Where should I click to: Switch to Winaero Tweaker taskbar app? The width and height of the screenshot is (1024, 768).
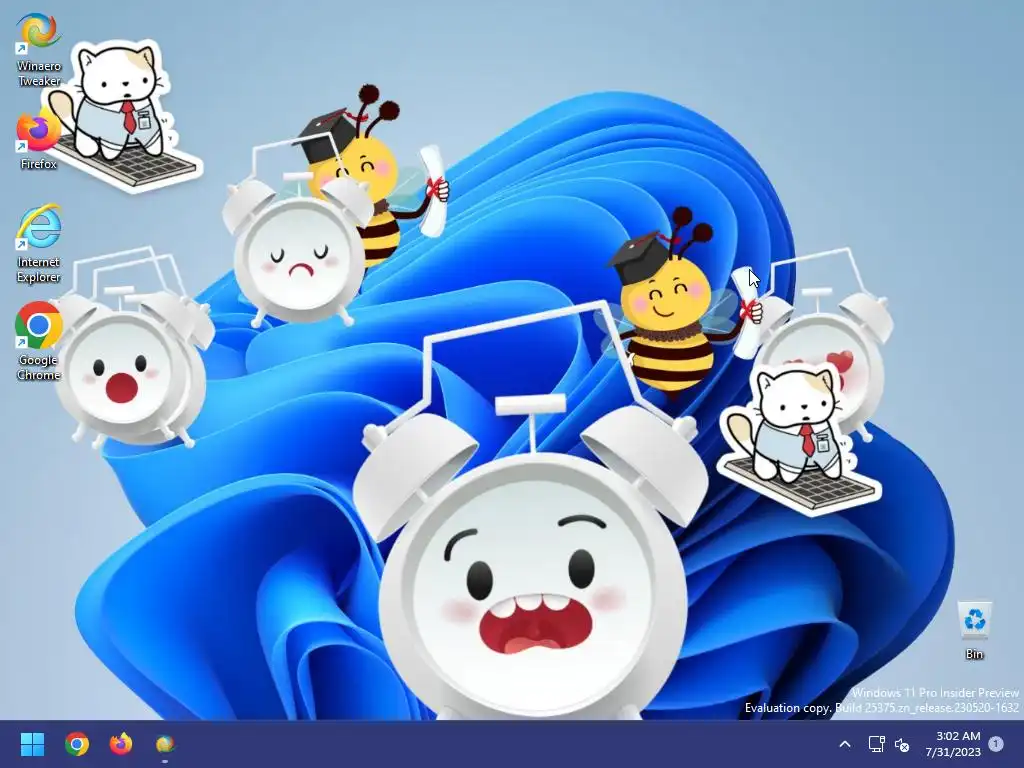(x=165, y=744)
